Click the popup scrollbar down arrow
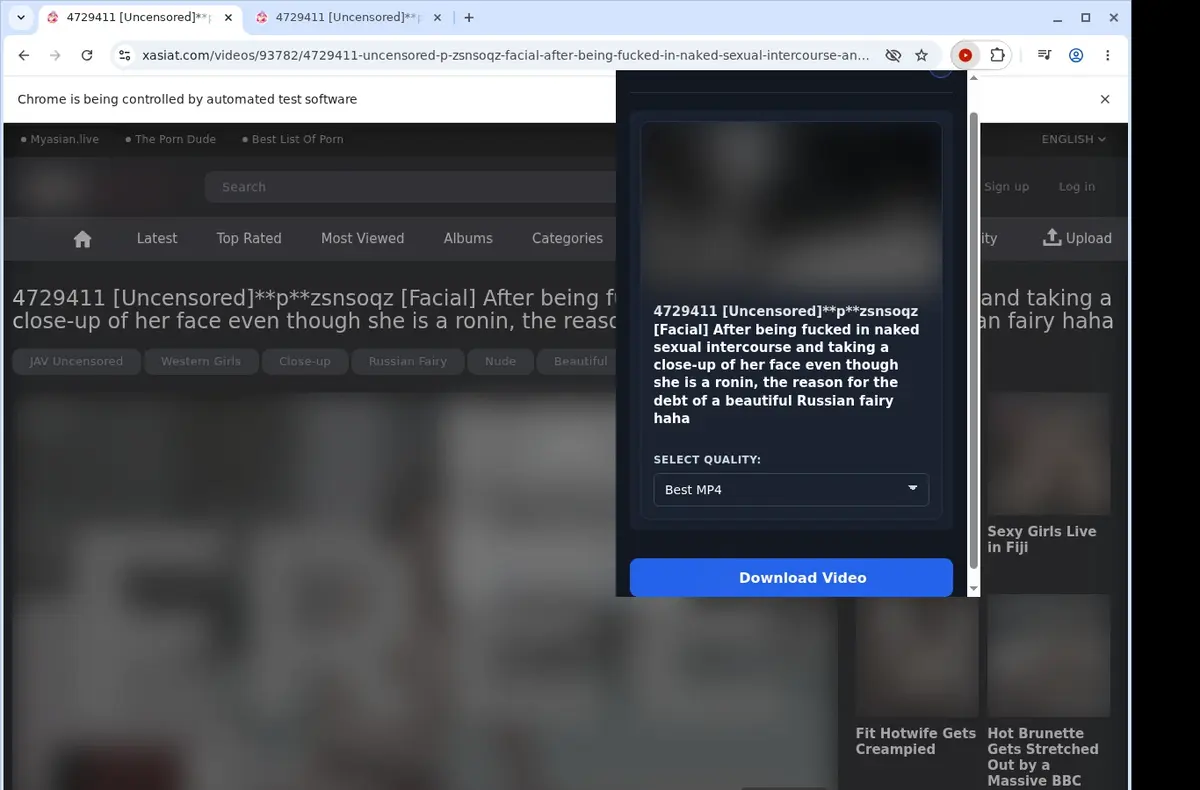This screenshot has width=1200, height=790. point(974,590)
